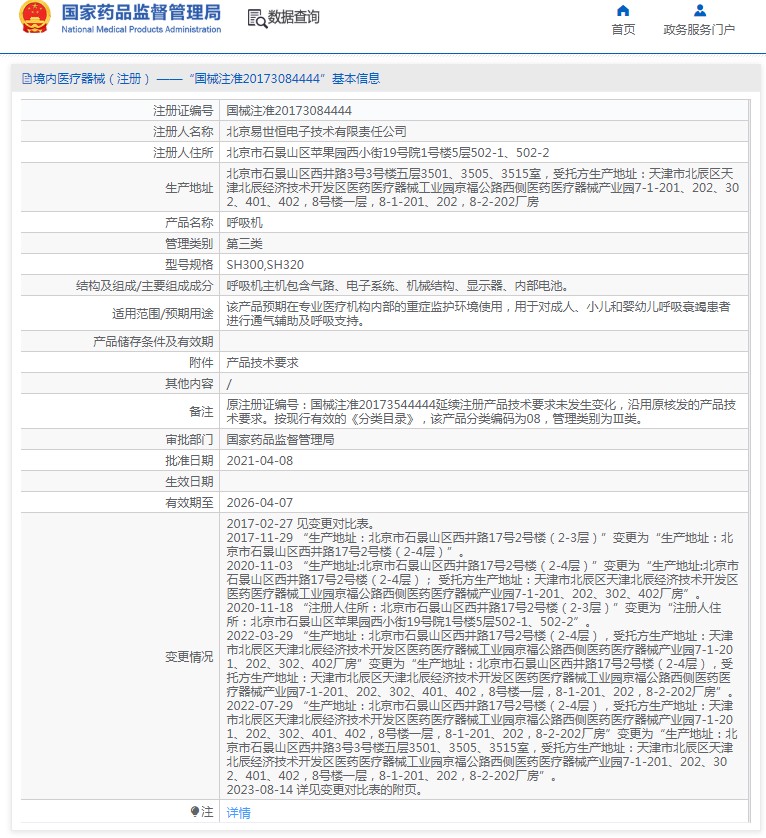Click the 第三类 management class value
The height and width of the screenshot is (838, 766).
(x=244, y=244)
